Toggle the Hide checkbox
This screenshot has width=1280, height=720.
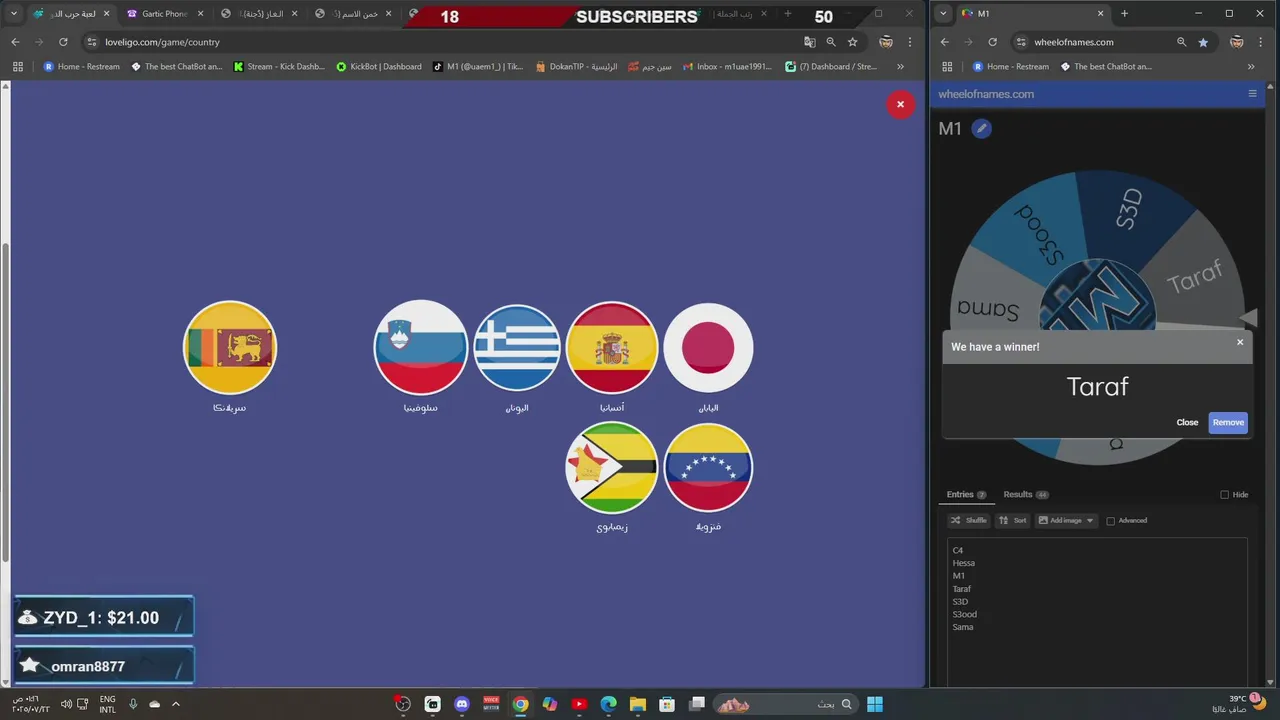pos(1224,495)
